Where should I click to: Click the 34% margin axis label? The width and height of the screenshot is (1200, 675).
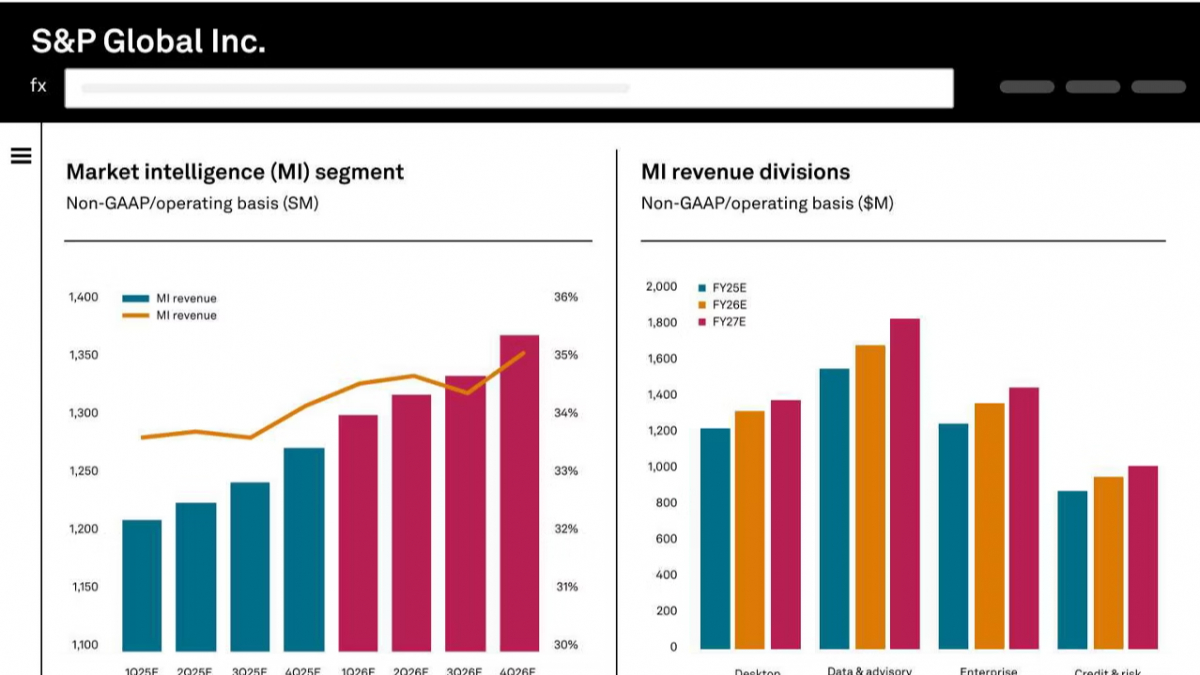coord(566,413)
